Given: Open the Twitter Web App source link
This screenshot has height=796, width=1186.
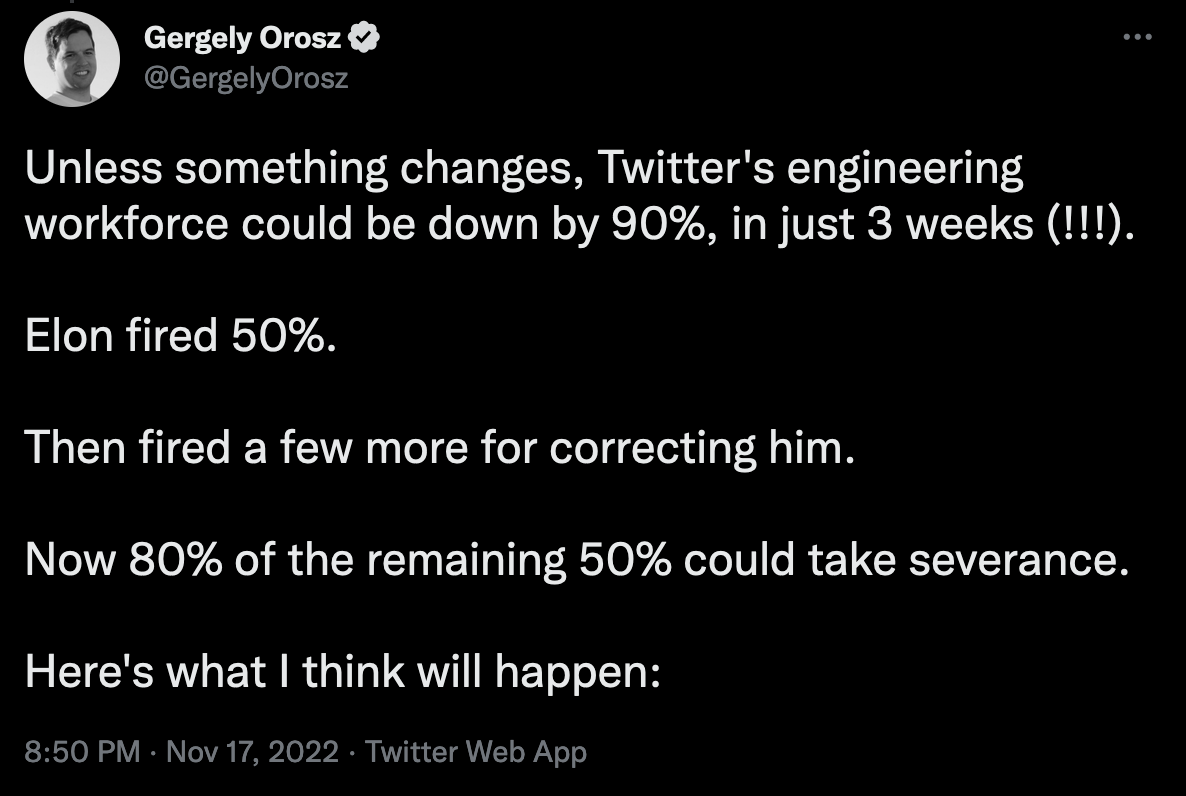Looking at the screenshot, I should (x=476, y=751).
